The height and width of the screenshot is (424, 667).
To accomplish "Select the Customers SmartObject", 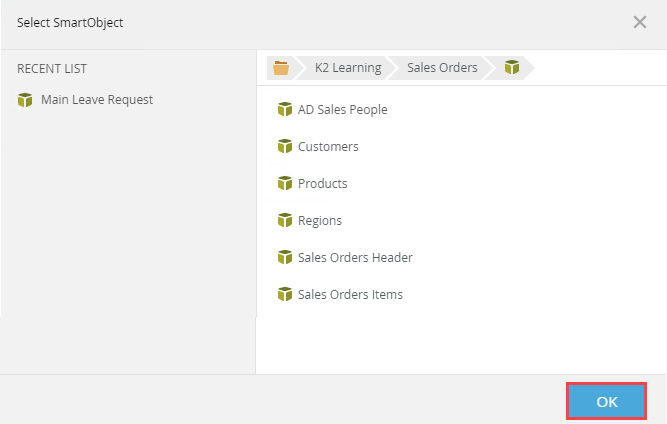I will pos(328,147).
